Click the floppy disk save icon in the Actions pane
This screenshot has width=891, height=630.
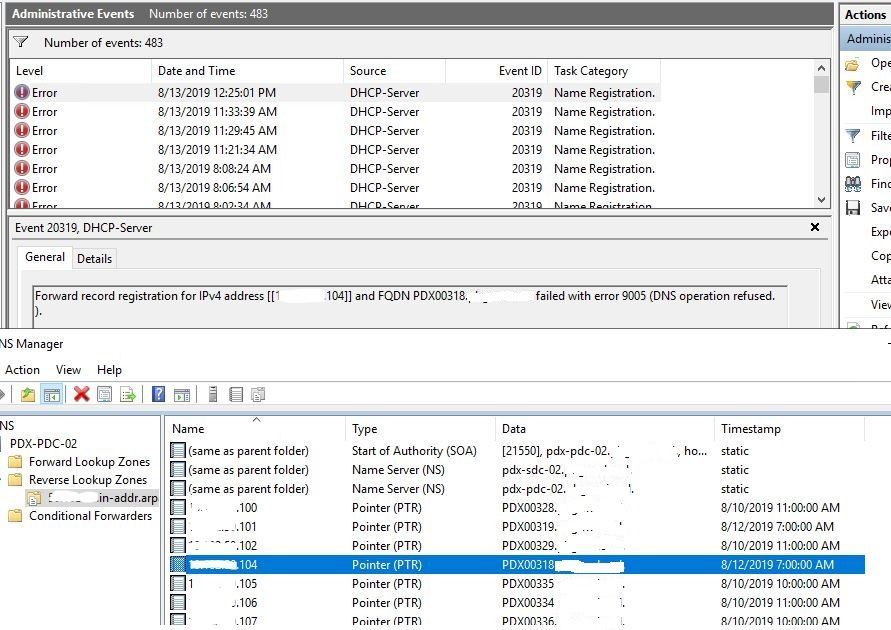(853, 208)
